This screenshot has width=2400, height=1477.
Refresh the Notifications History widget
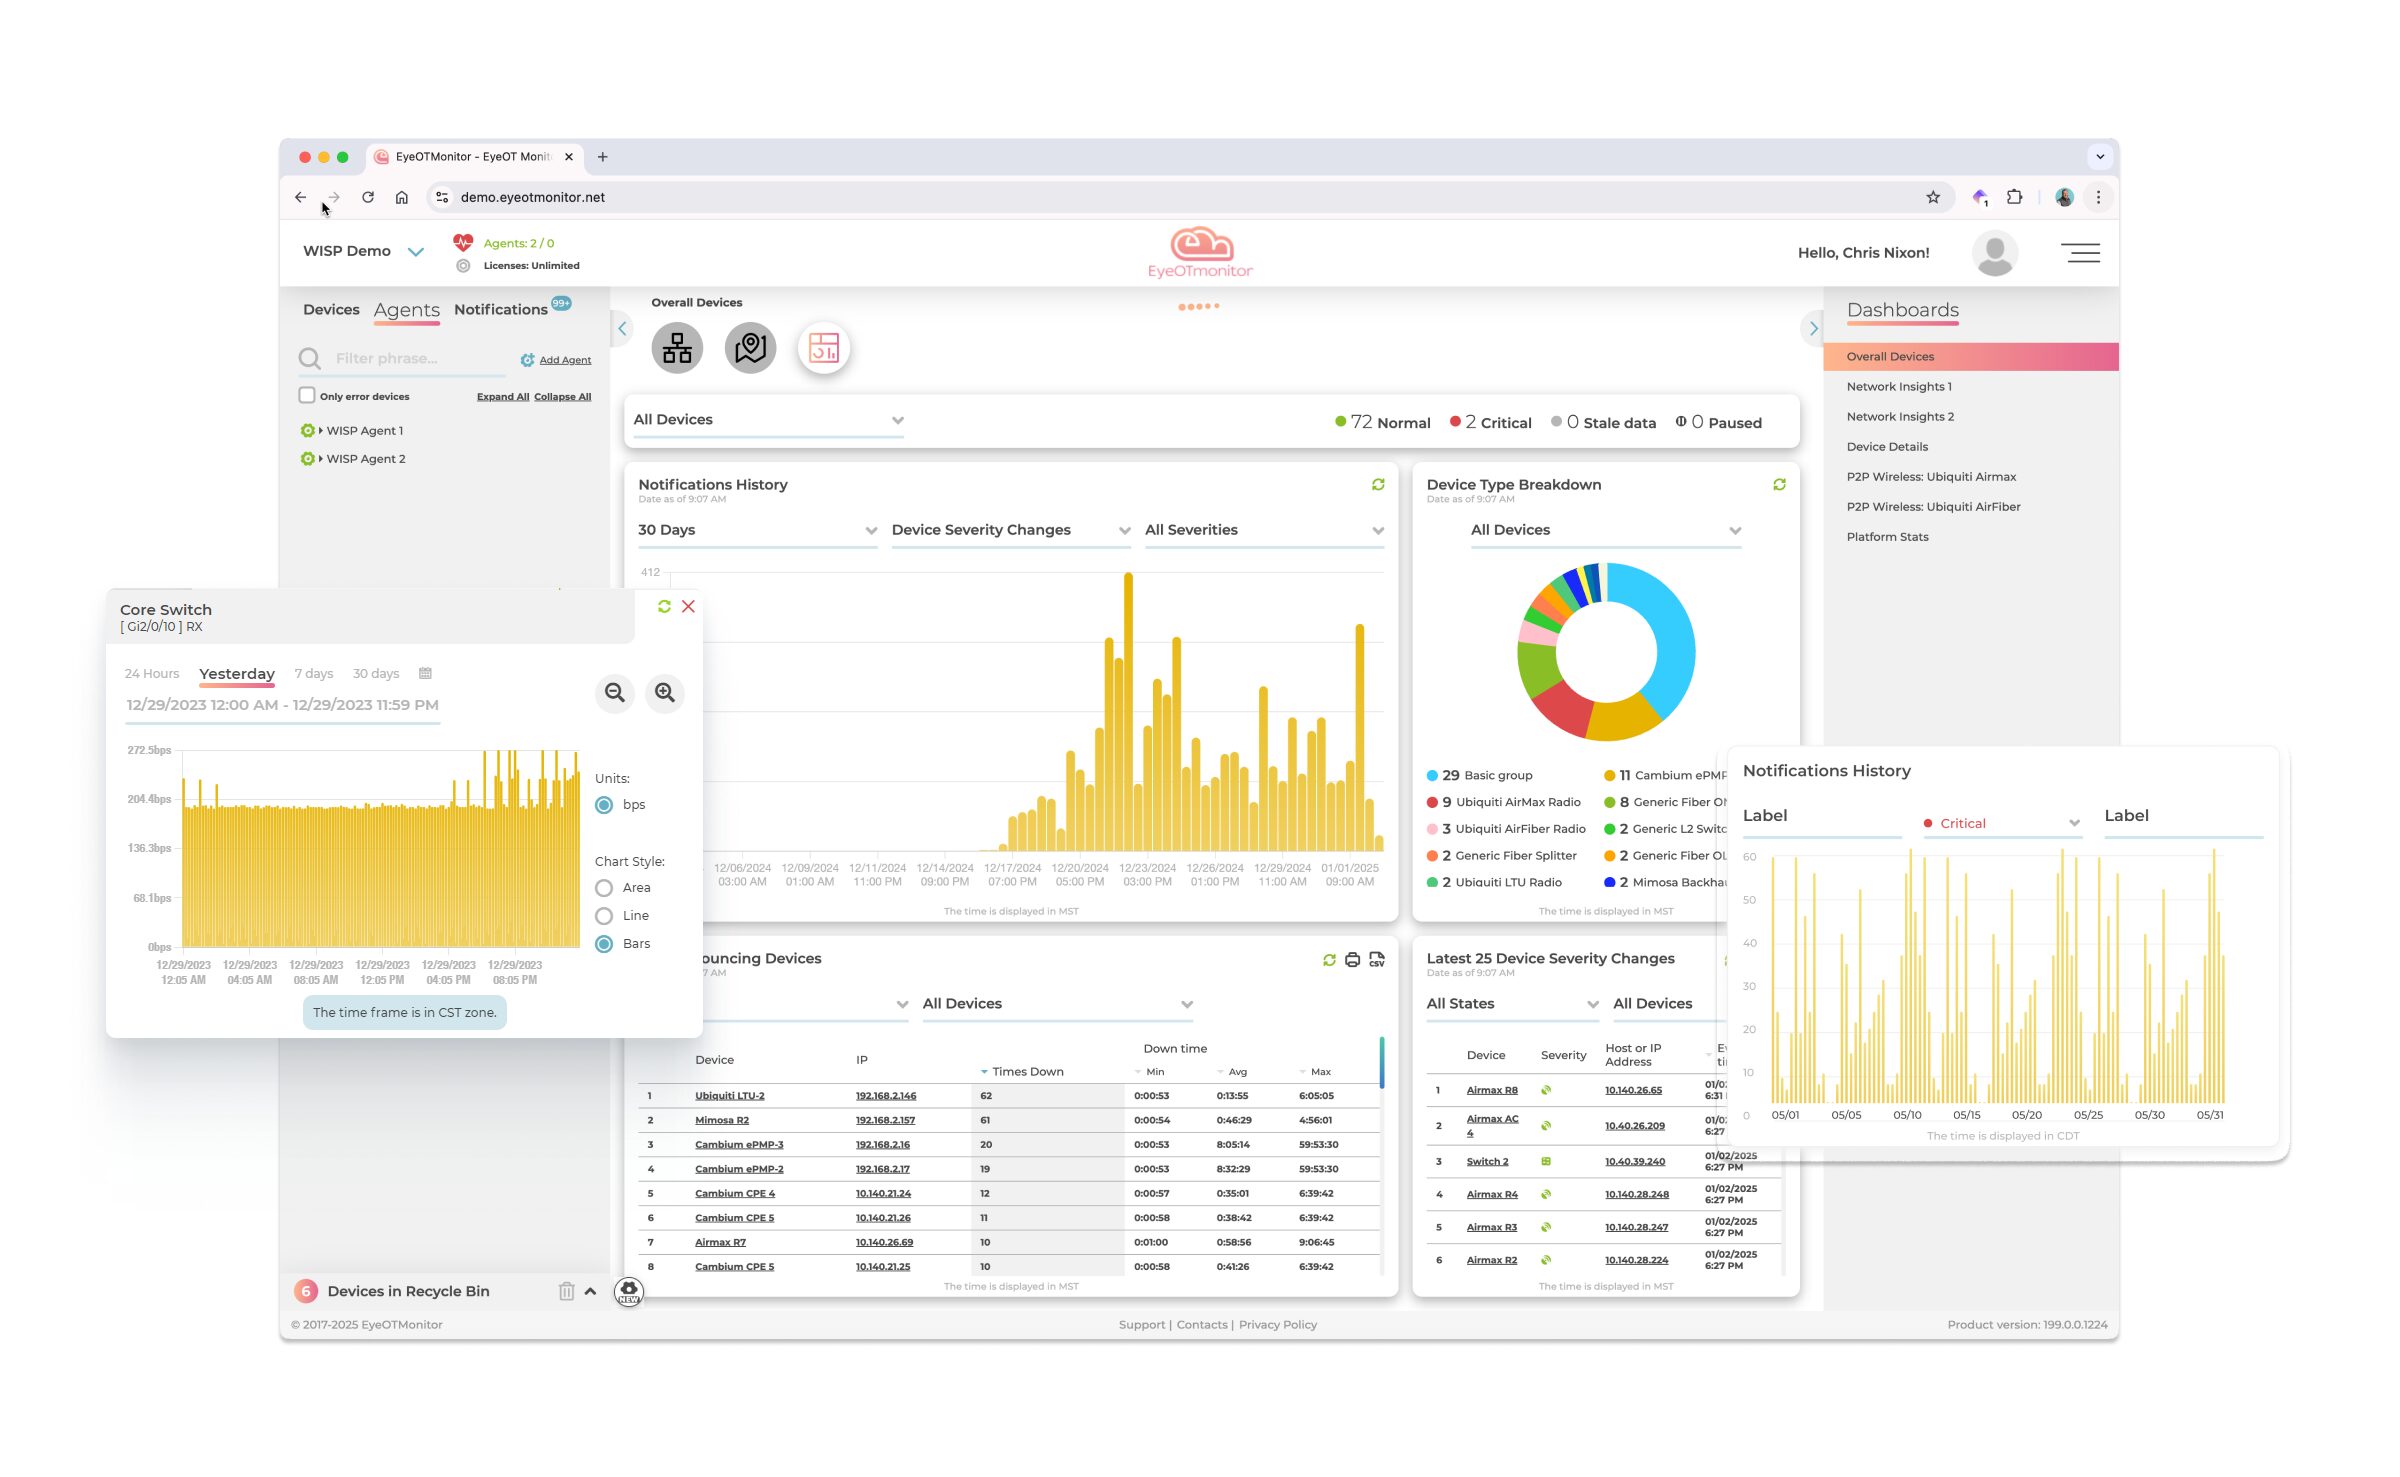(x=1378, y=485)
